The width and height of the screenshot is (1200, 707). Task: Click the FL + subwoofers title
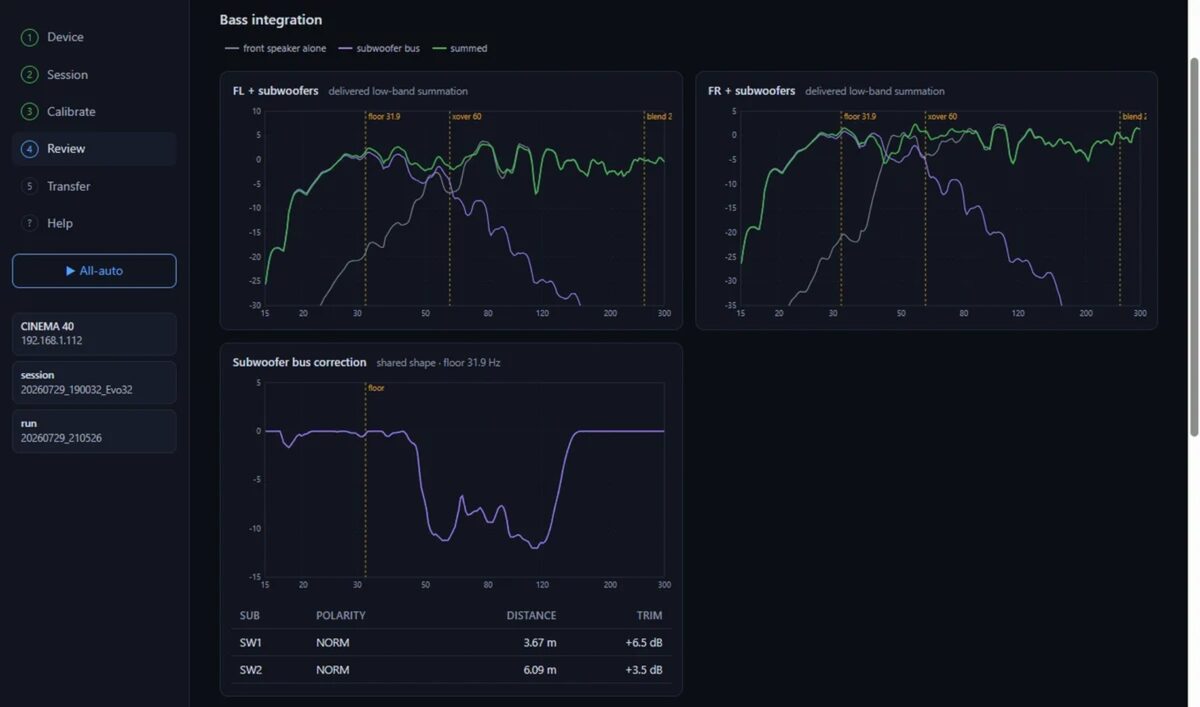(x=276, y=91)
